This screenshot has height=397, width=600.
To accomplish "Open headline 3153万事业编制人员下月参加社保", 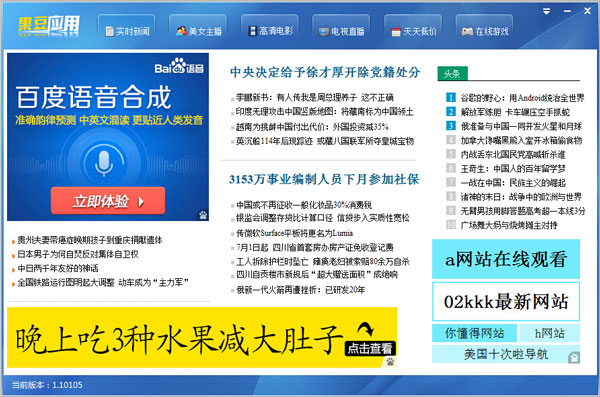I will [x=324, y=179].
